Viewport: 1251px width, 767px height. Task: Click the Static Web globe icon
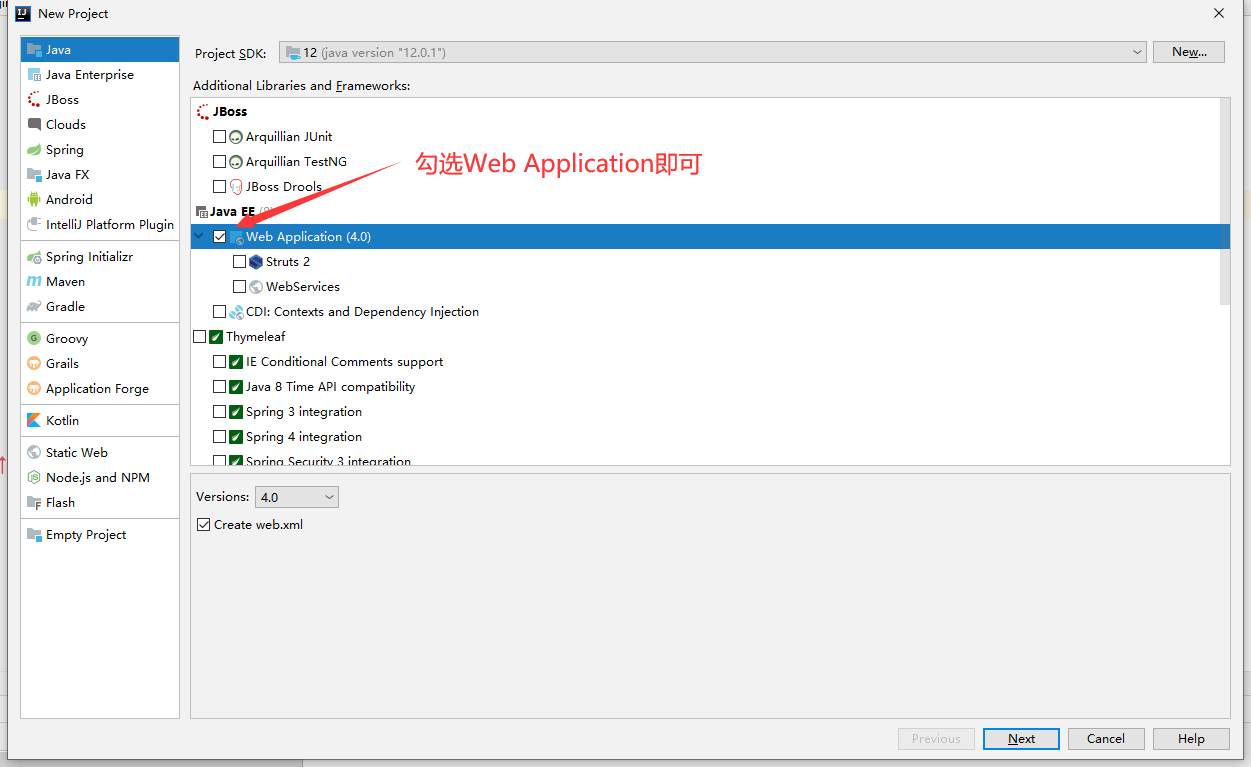pyautogui.click(x=34, y=453)
